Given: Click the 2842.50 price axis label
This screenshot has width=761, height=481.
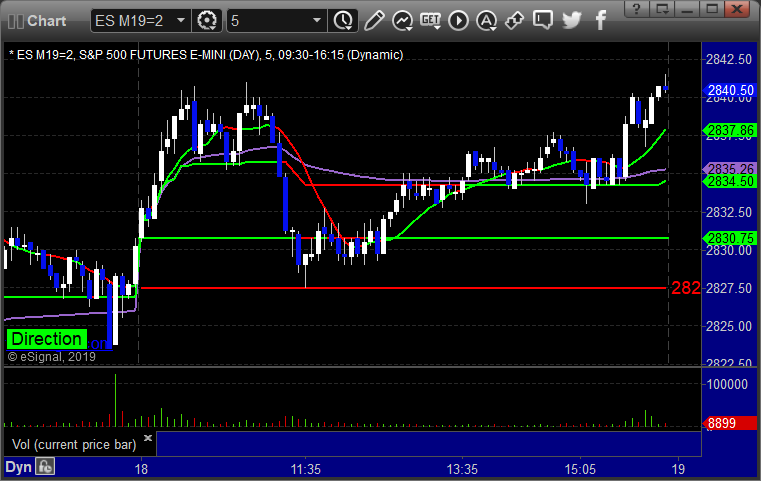Looking at the screenshot, I should coord(729,59).
